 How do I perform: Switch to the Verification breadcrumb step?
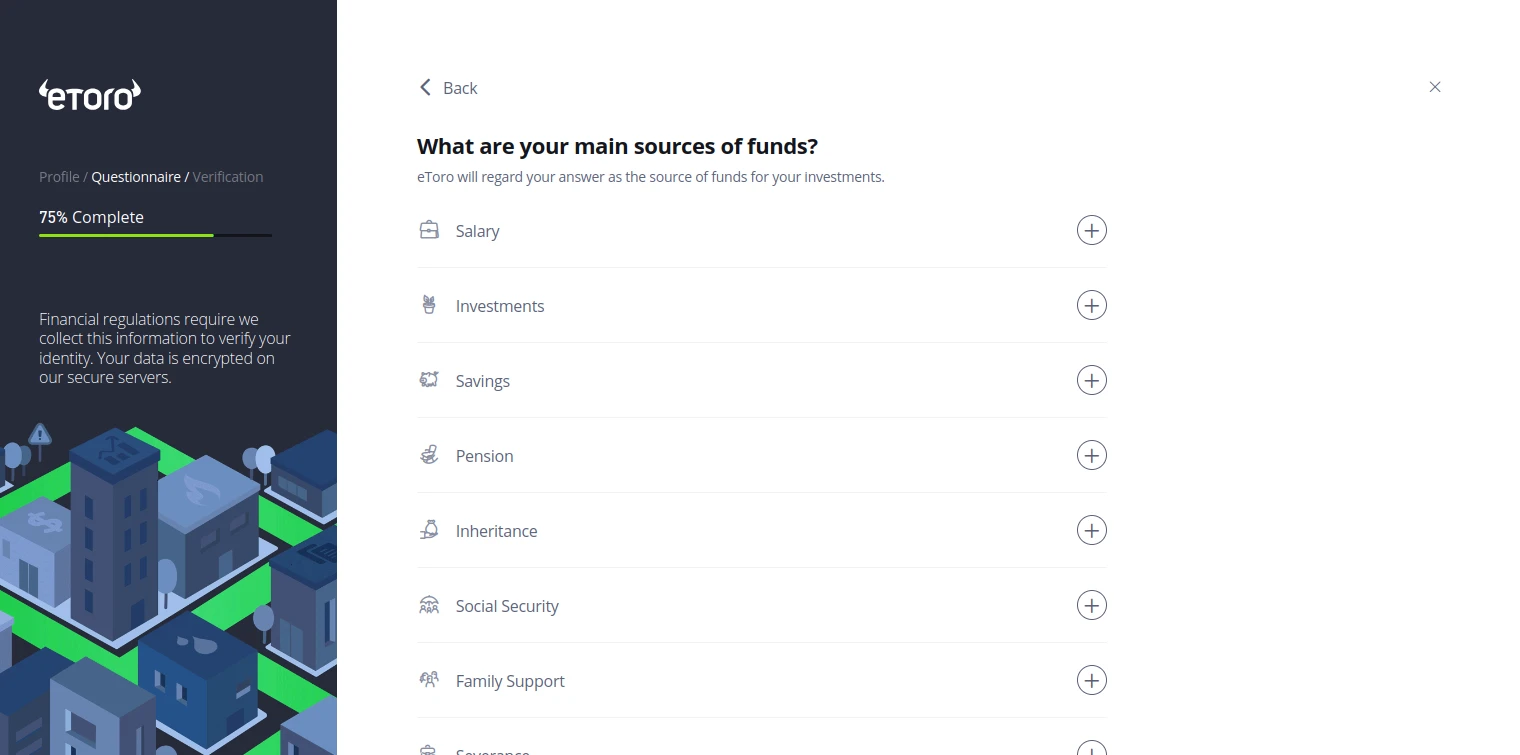click(x=228, y=177)
